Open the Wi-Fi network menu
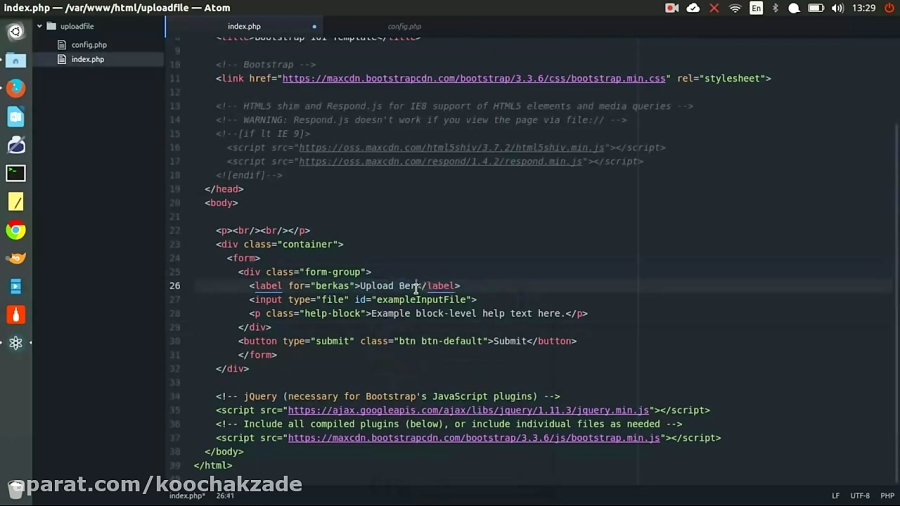900x506 pixels. [x=735, y=8]
